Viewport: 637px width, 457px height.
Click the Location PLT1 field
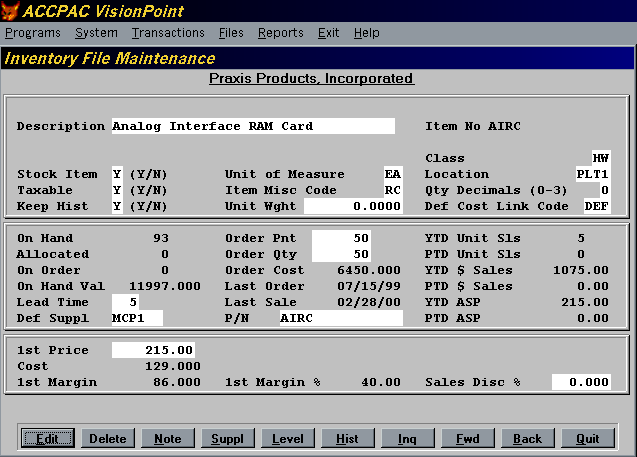[x=593, y=174]
